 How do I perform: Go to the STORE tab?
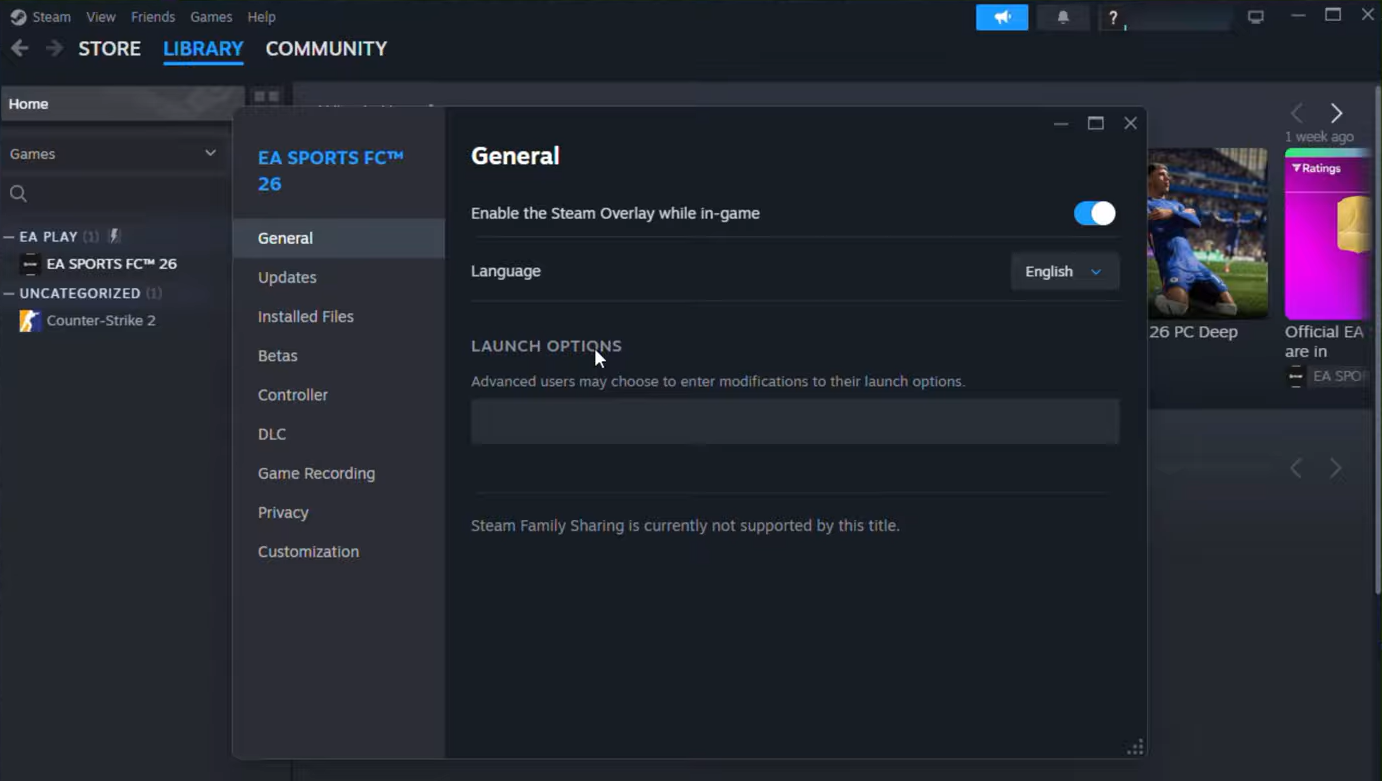(x=110, y=48)
